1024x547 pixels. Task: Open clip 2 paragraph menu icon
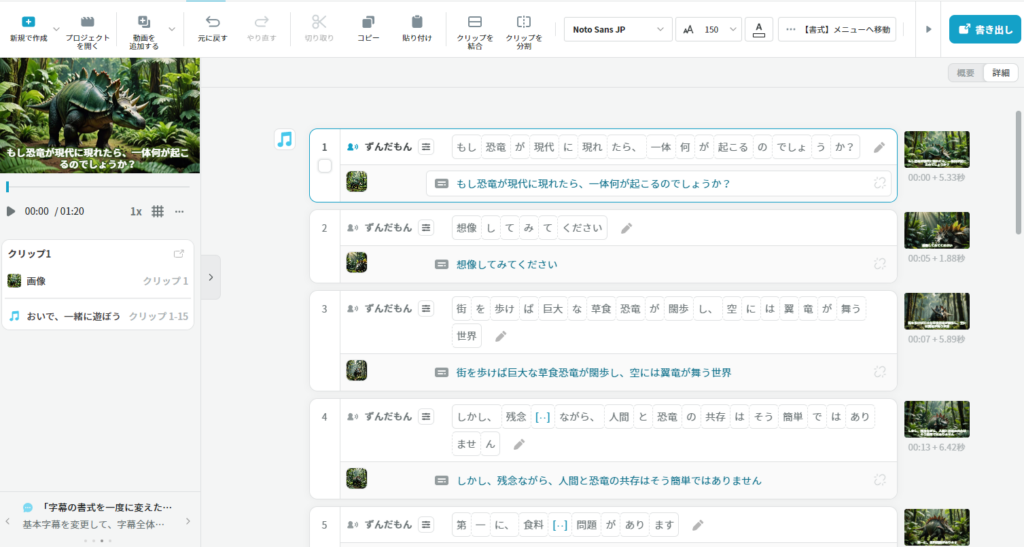(426, 228)
